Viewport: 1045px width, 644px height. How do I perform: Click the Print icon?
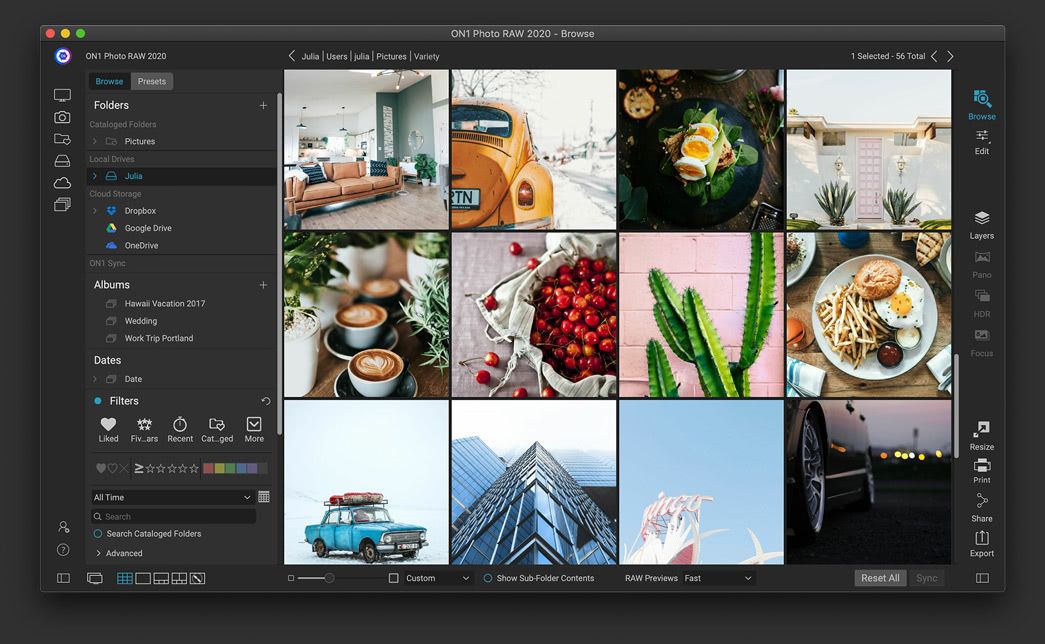pyautogui.click(x=982, y=465)
